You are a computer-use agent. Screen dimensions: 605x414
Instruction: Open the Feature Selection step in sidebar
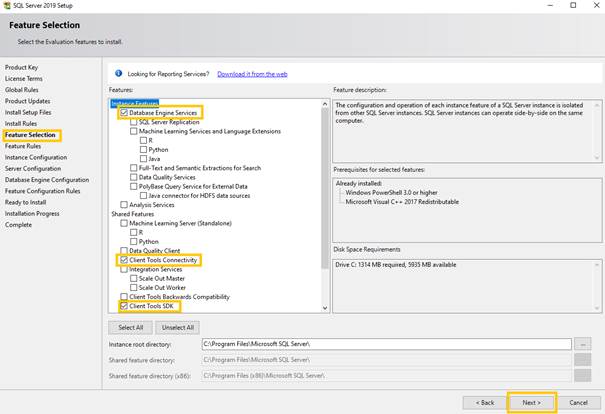click(x=30, y=135)
